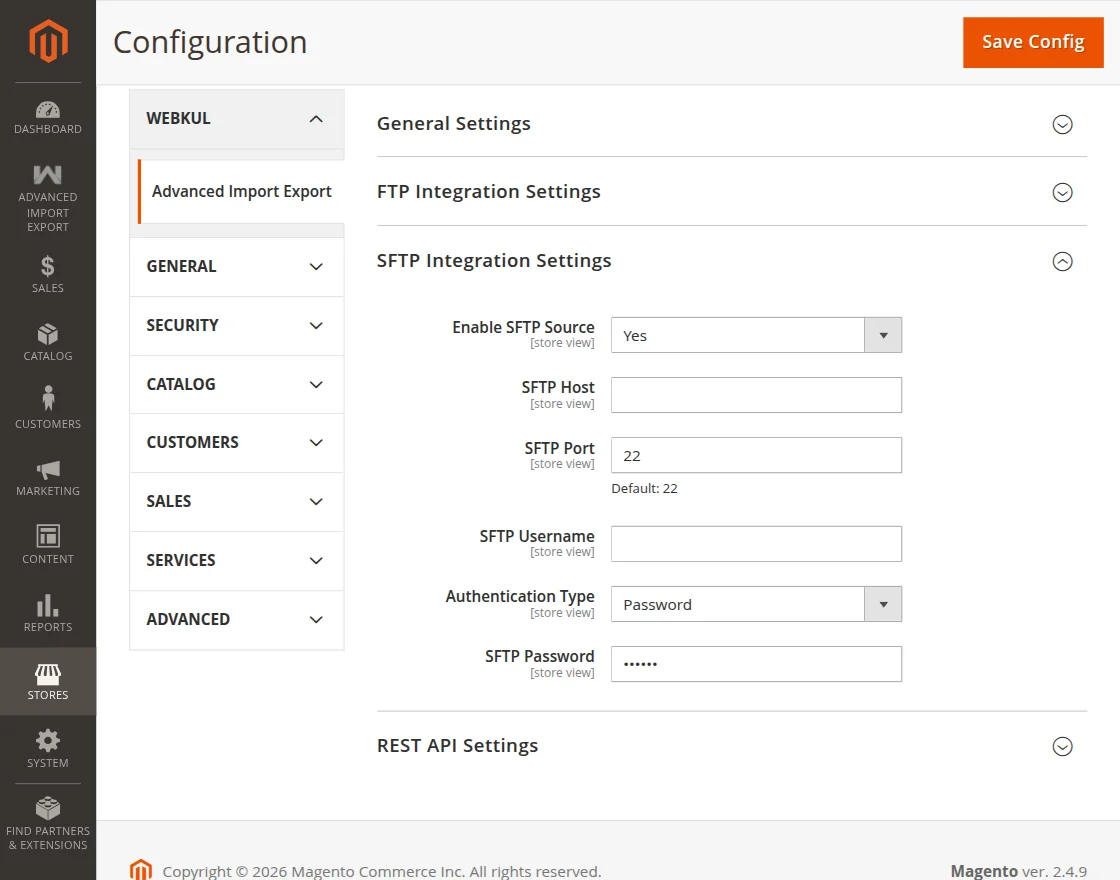Open the Catalog sidebar menu
The width and height of the screenshot is (1120, 880).
(x=48, y=342)
